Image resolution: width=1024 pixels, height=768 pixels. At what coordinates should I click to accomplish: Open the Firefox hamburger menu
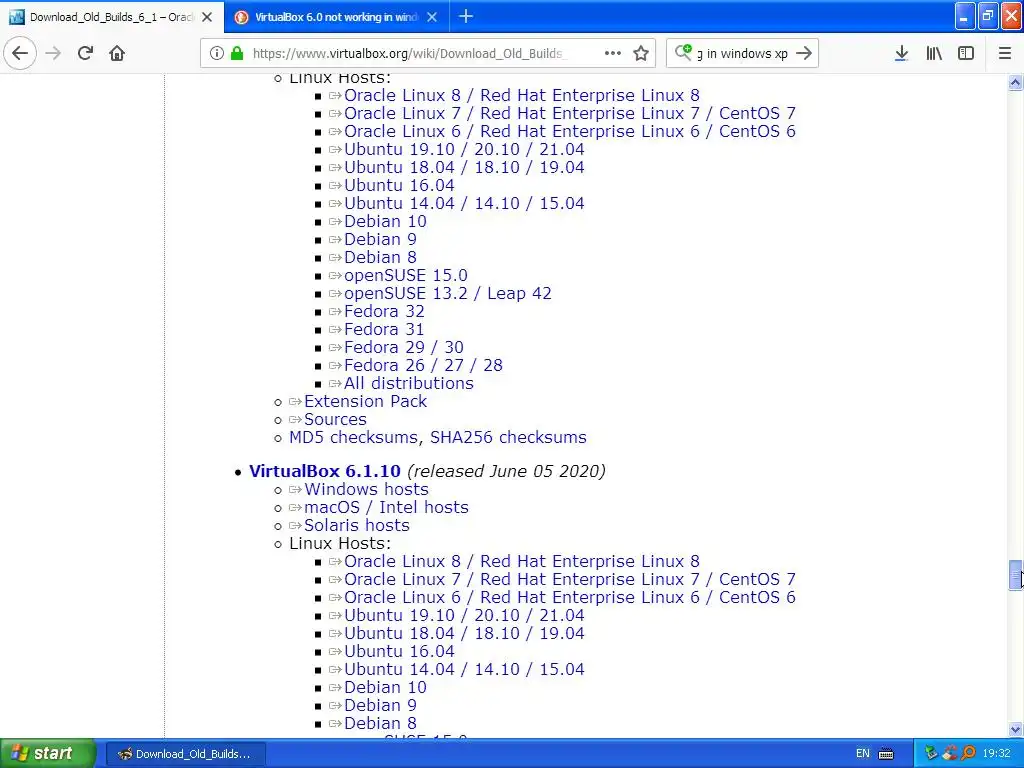coord(1004,53)
